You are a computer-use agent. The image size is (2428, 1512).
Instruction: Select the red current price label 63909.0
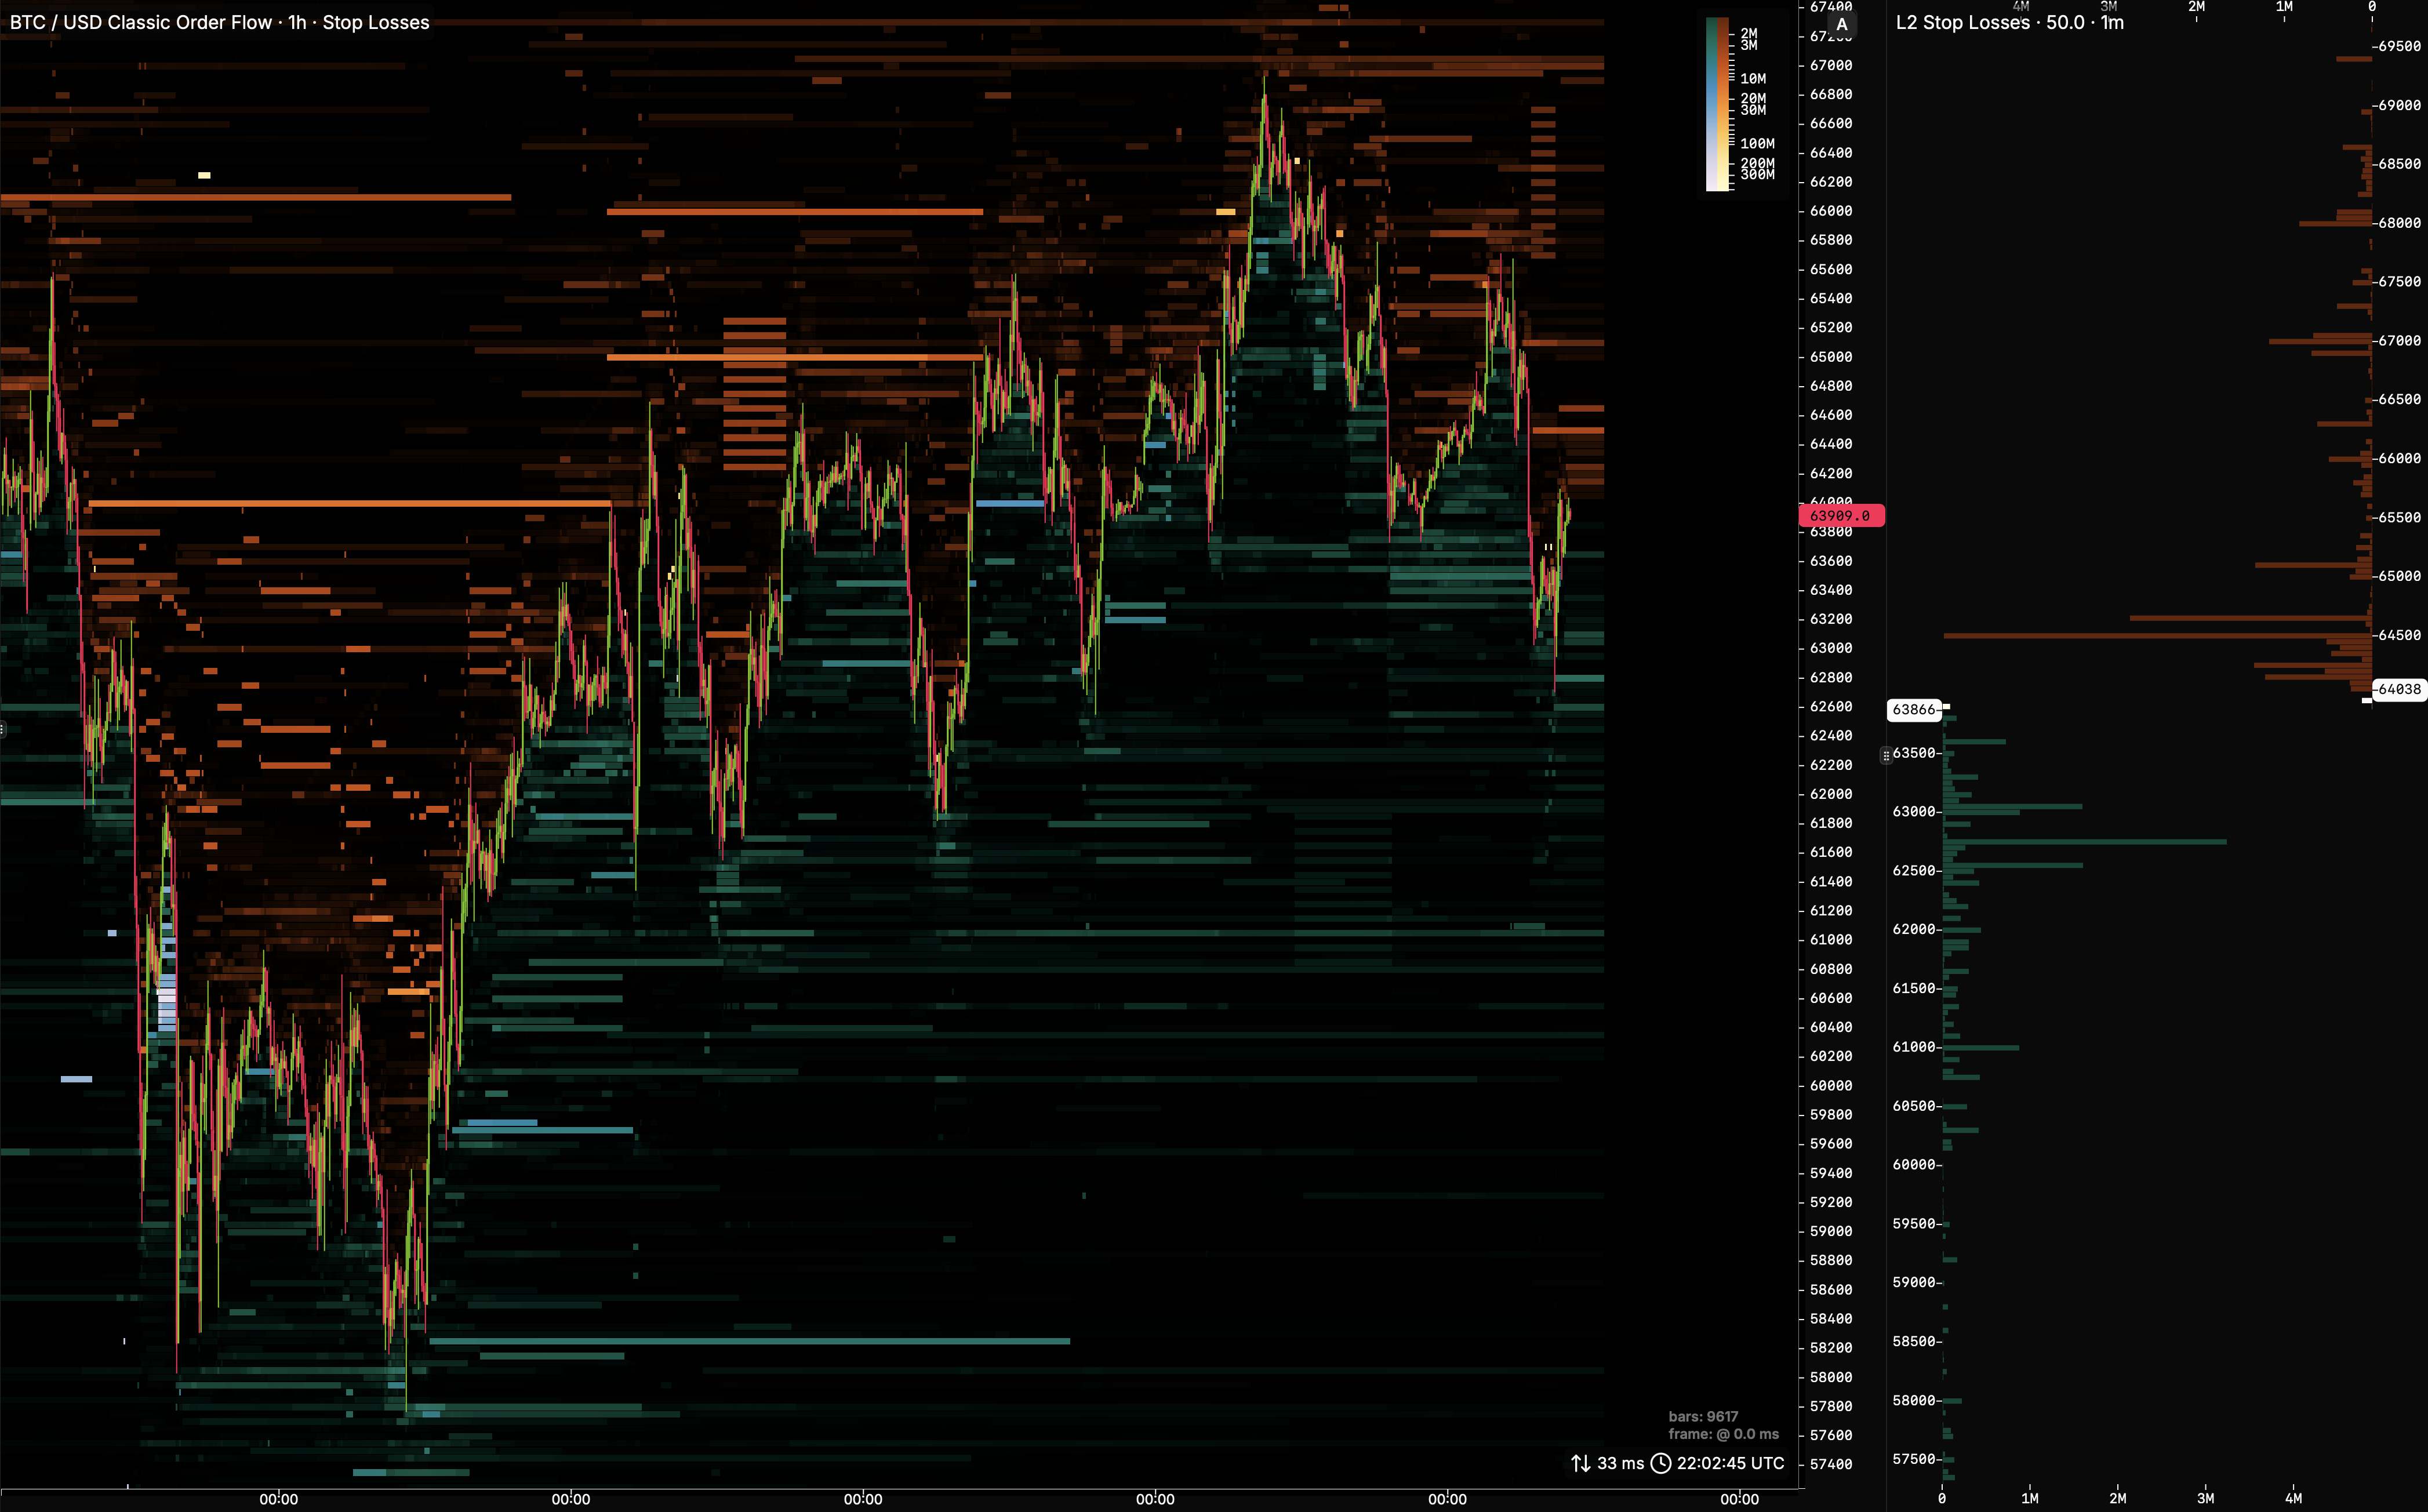[x=1841, y=516]
